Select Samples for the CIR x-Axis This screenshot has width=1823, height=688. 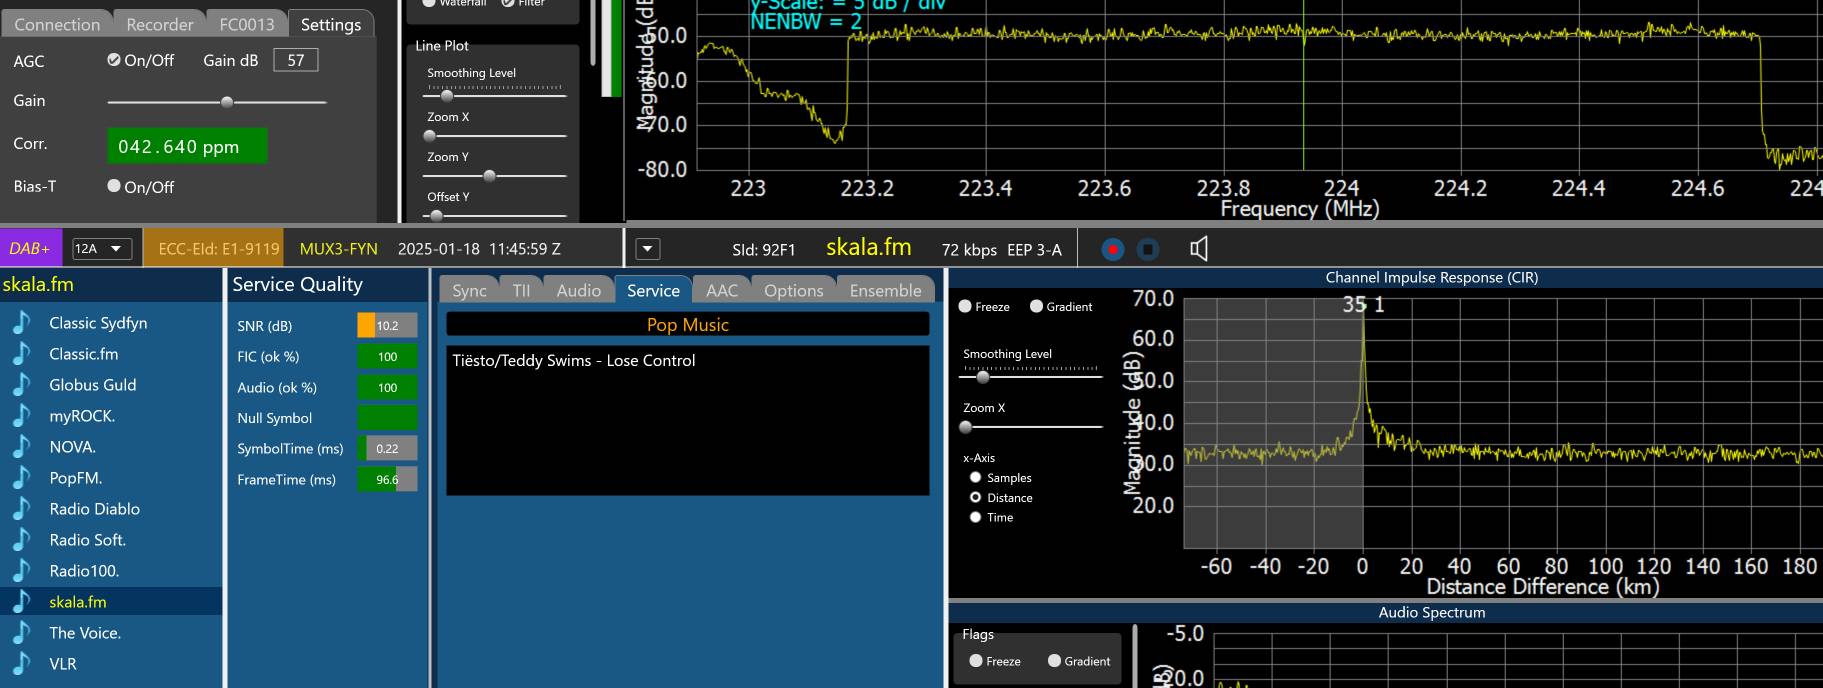click(975, 478)
